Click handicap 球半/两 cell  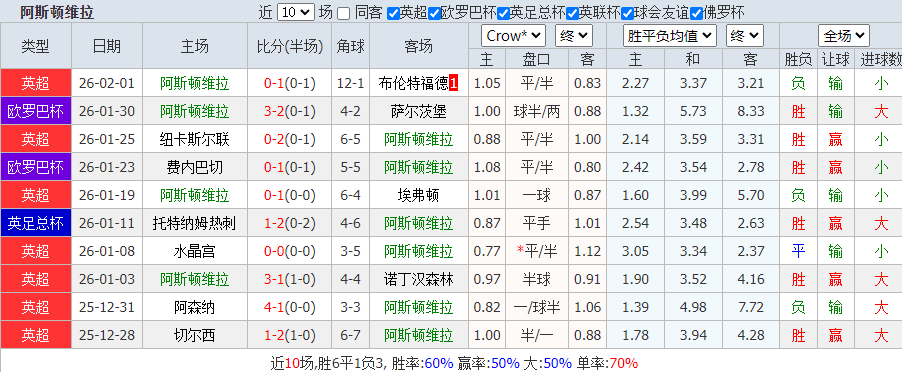point(537,112)
